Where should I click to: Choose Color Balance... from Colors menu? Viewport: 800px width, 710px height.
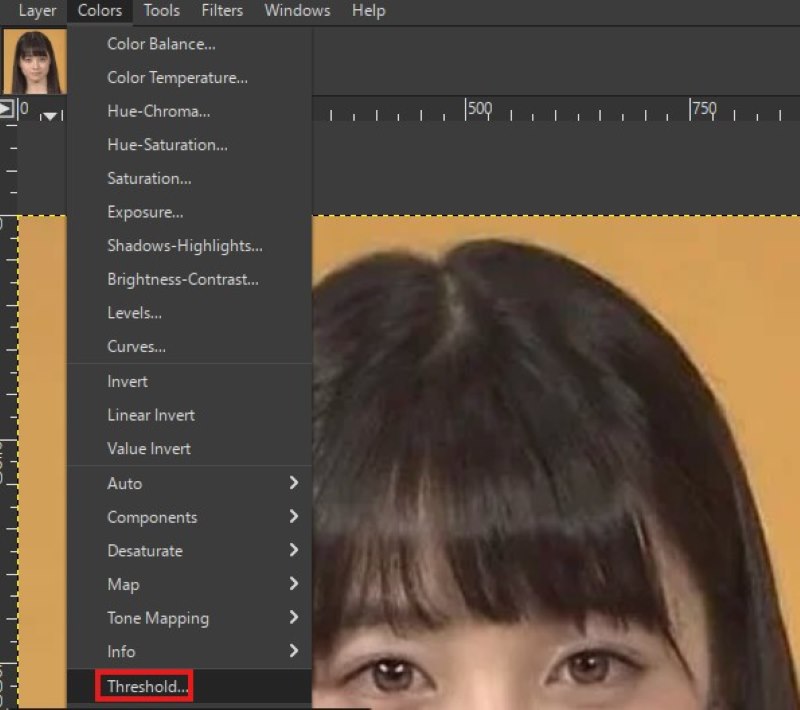(190, 44)
